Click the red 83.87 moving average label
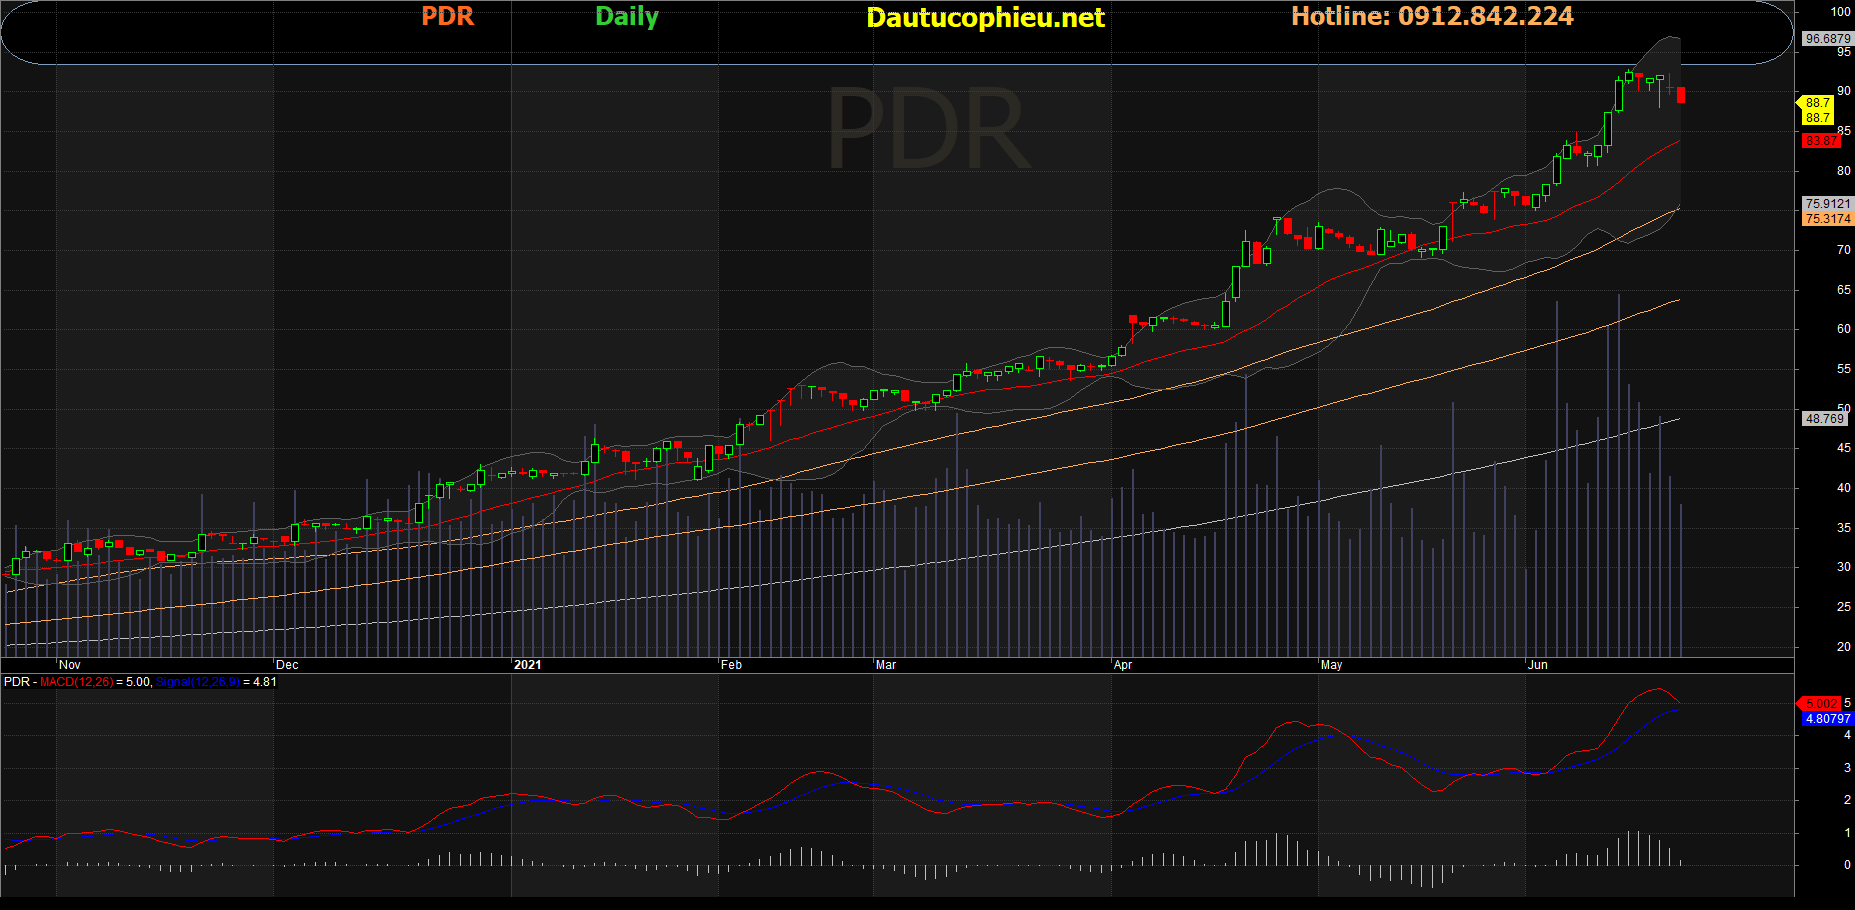Viewport: 1855px width, 910px height. pos(1821,141)
